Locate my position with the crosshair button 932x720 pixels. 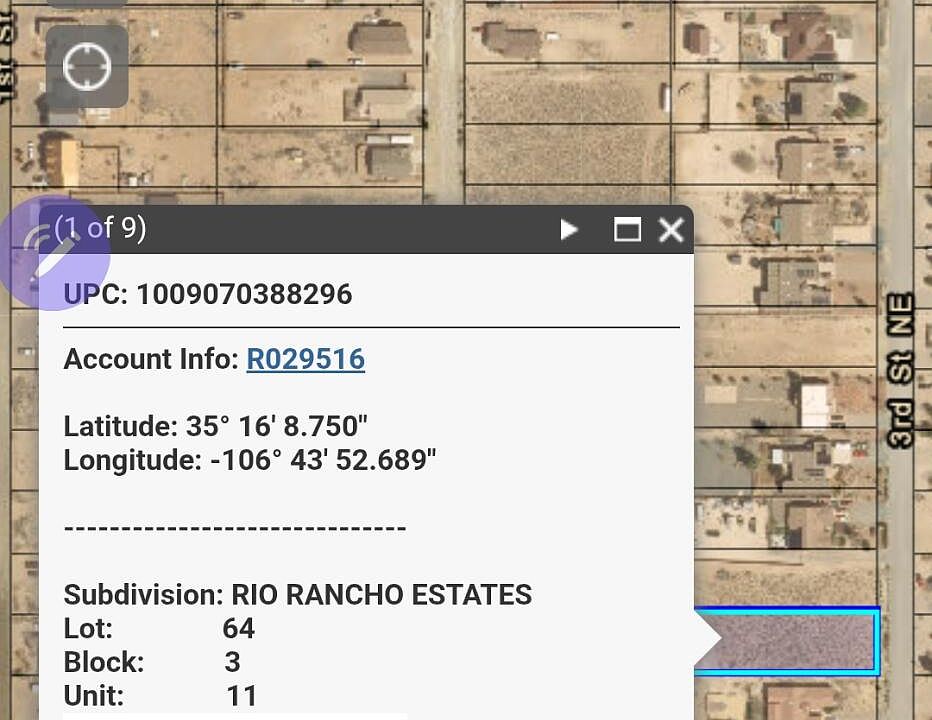87,66
